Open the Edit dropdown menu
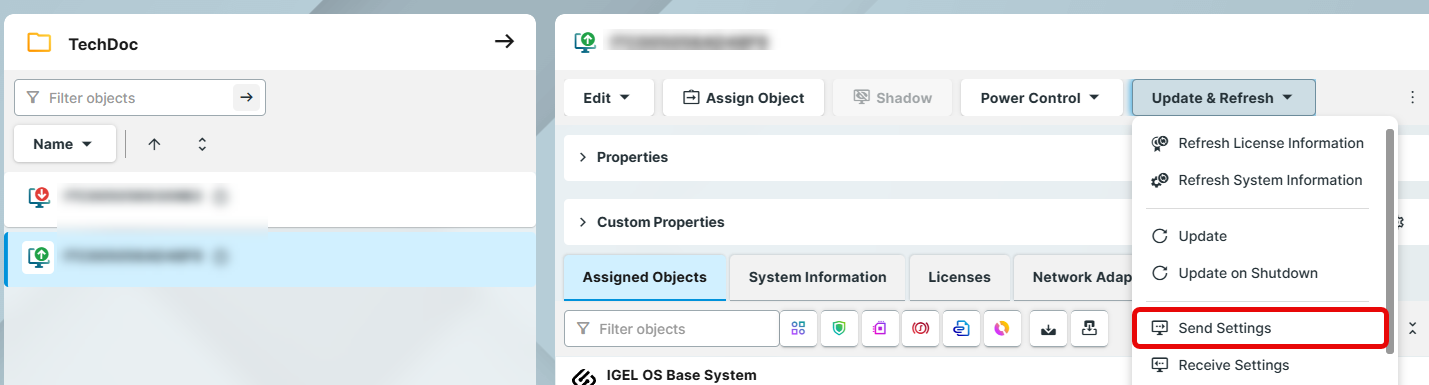1429x385 pixels. (x=608, y=98)
